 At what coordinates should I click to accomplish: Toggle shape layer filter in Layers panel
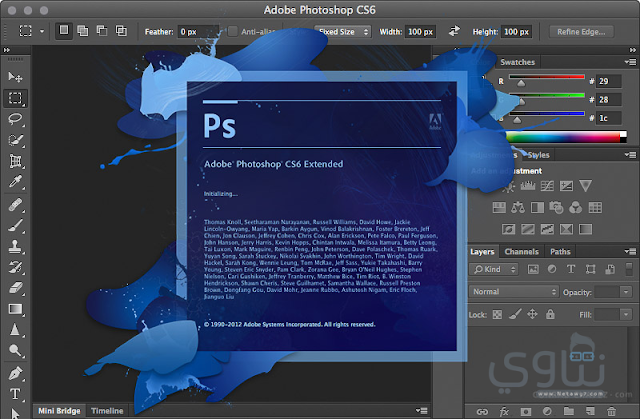(x=590, y=269)
